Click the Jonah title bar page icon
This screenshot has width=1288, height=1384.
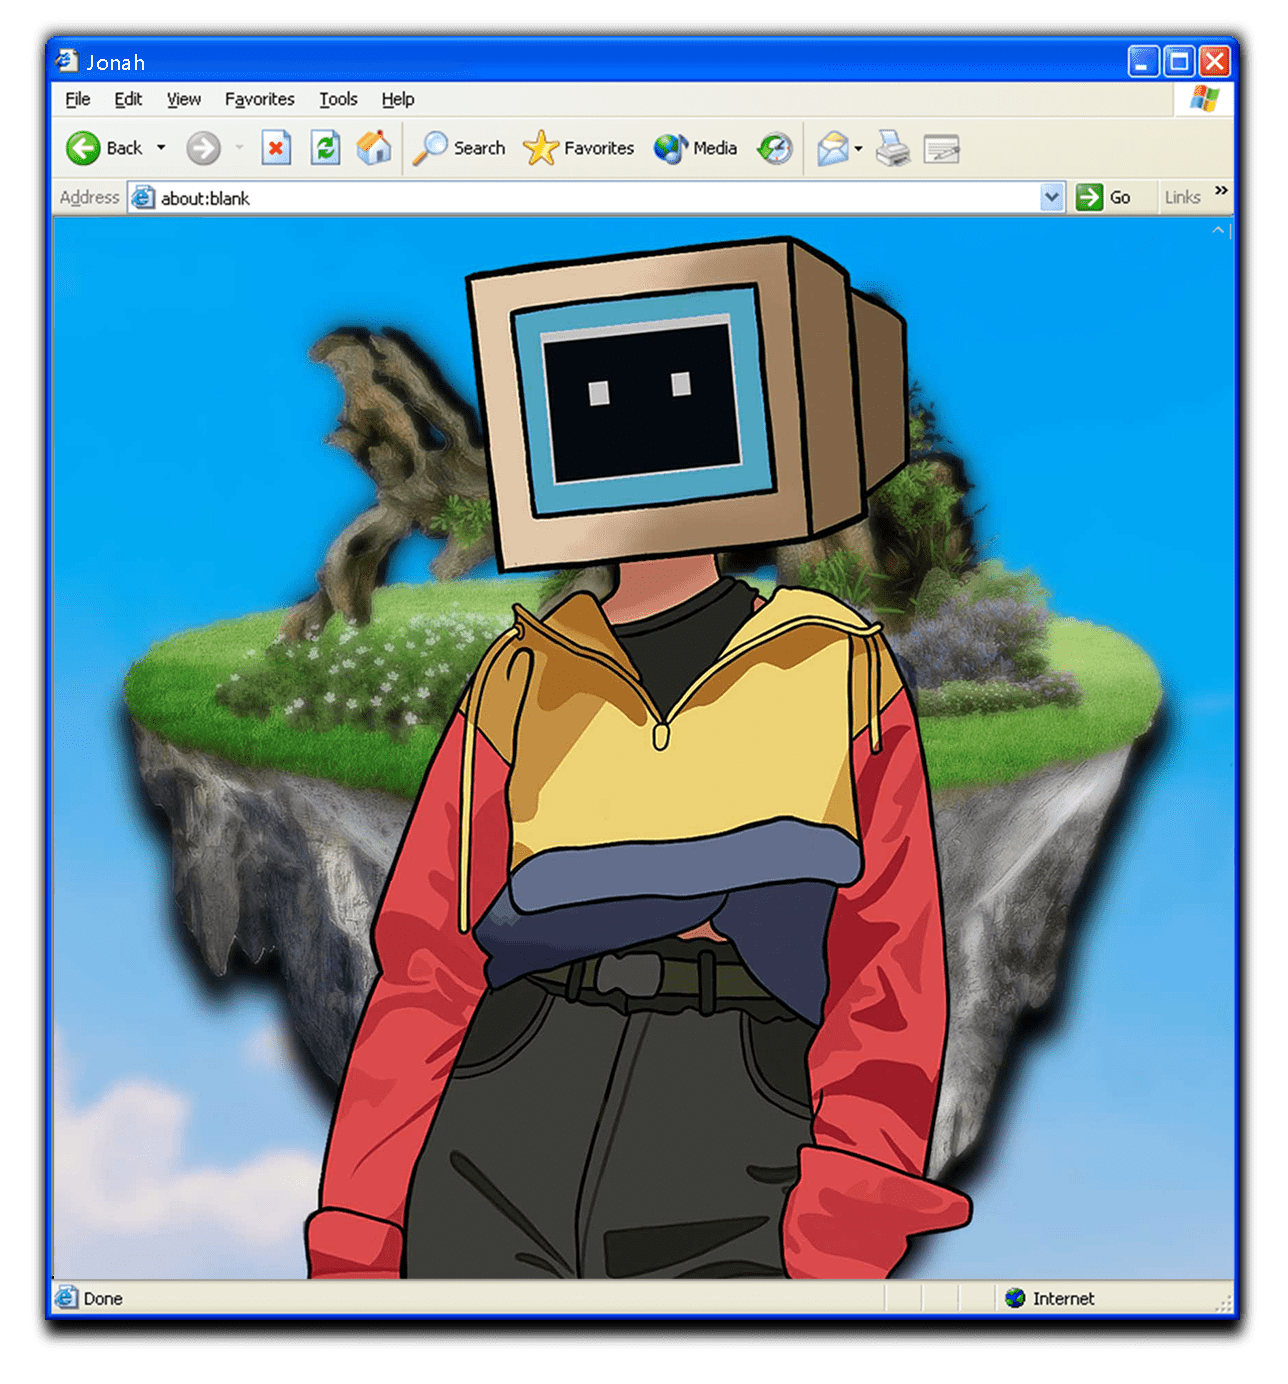click(x=67, y=61)
